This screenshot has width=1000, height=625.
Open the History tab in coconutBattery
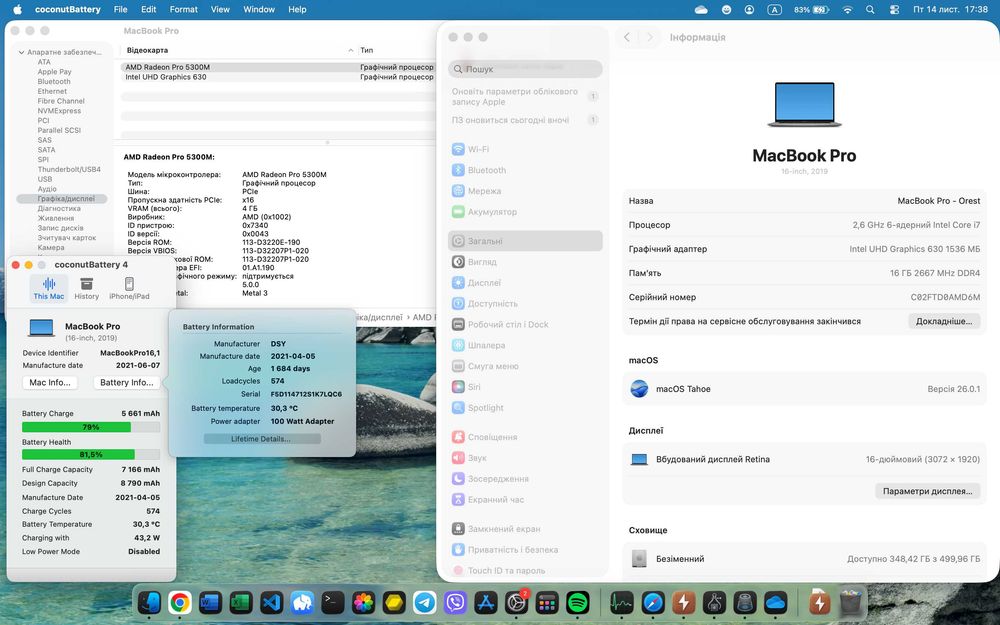(87, 288)
